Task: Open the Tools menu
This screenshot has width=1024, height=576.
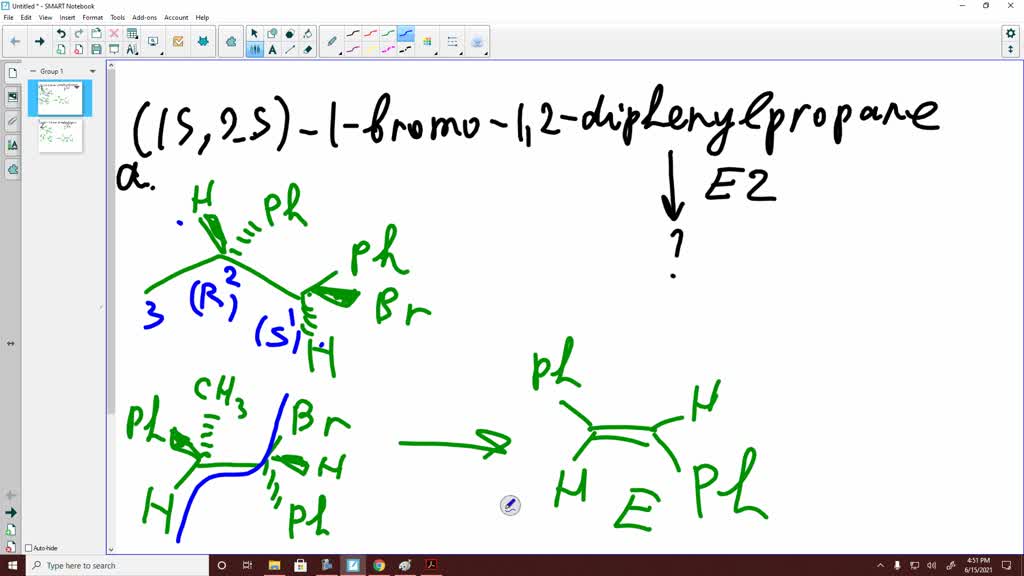Action: (x=117, y=17)
